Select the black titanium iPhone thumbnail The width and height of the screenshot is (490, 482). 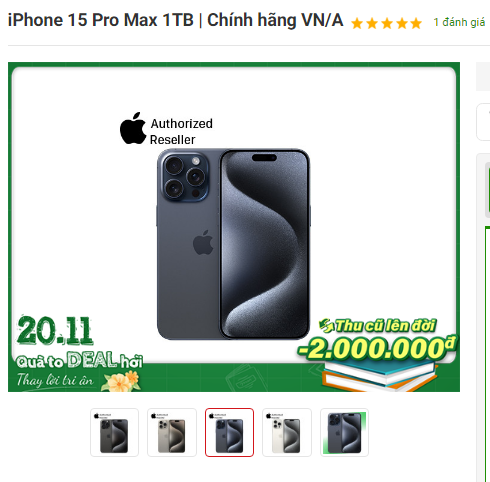pos(114,432)
